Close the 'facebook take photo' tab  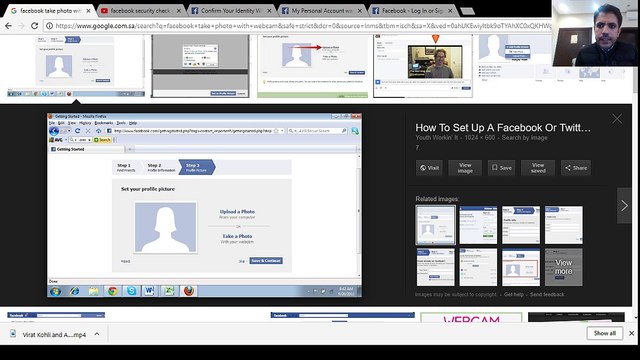pos(88,11)
